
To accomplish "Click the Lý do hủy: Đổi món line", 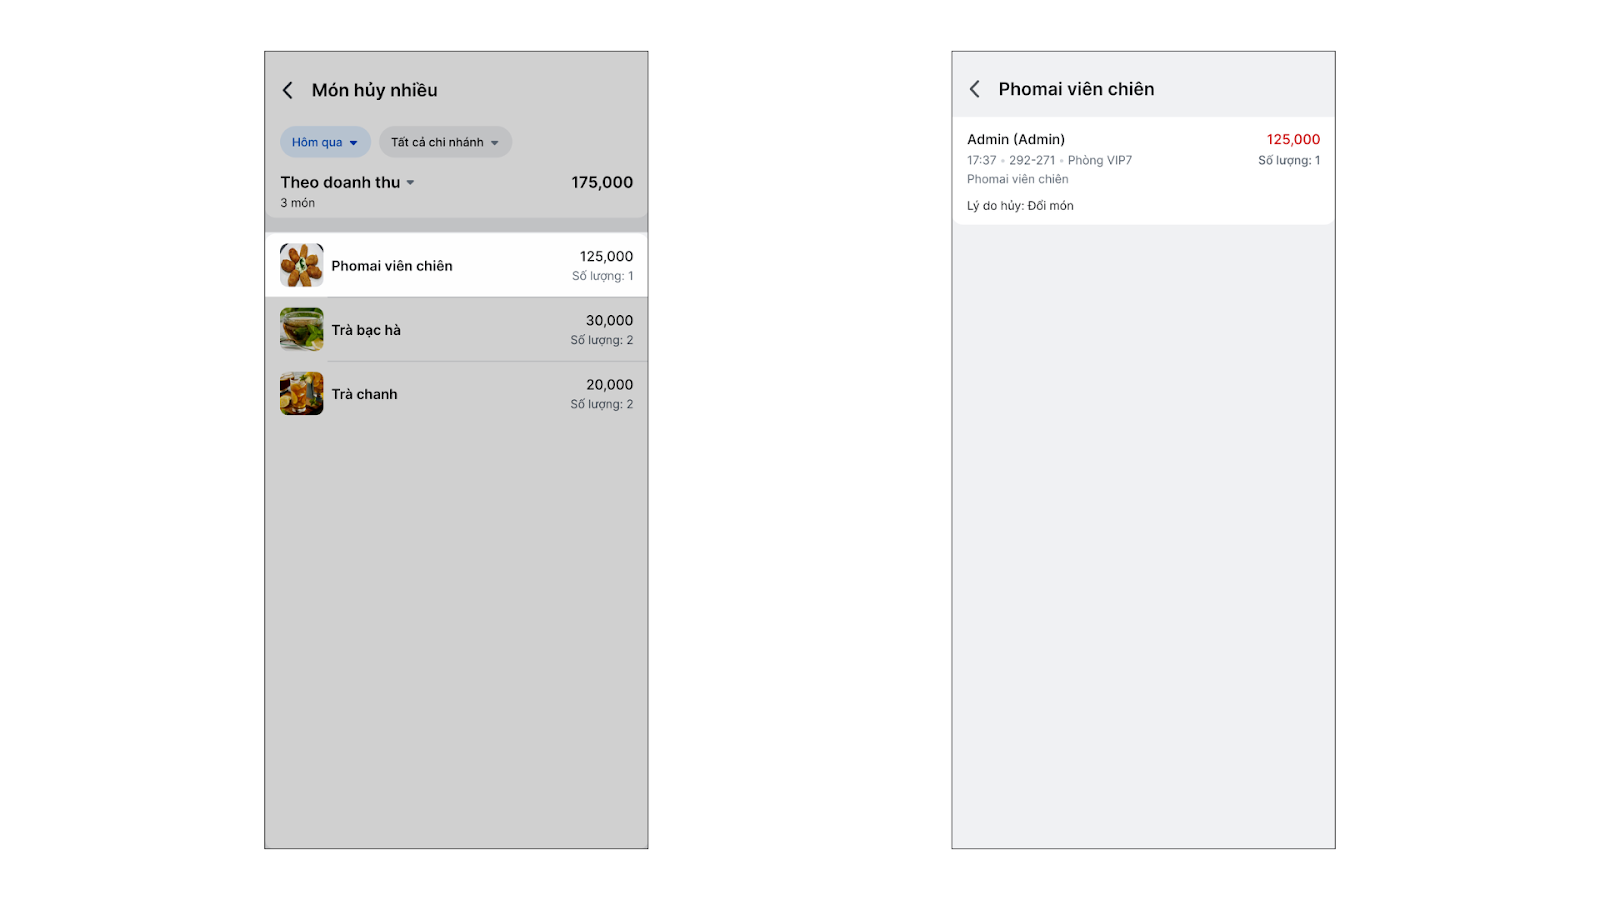I will point(1020,206).
